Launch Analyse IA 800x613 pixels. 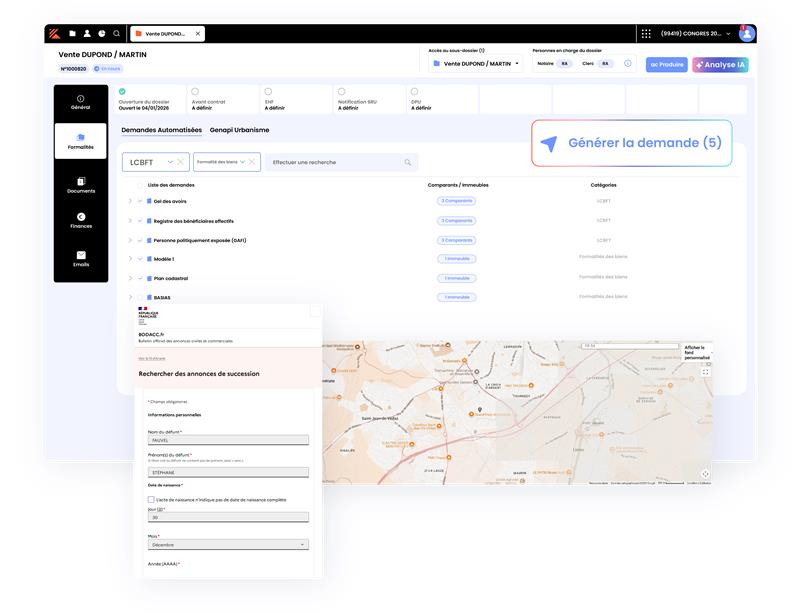[720, 65]
